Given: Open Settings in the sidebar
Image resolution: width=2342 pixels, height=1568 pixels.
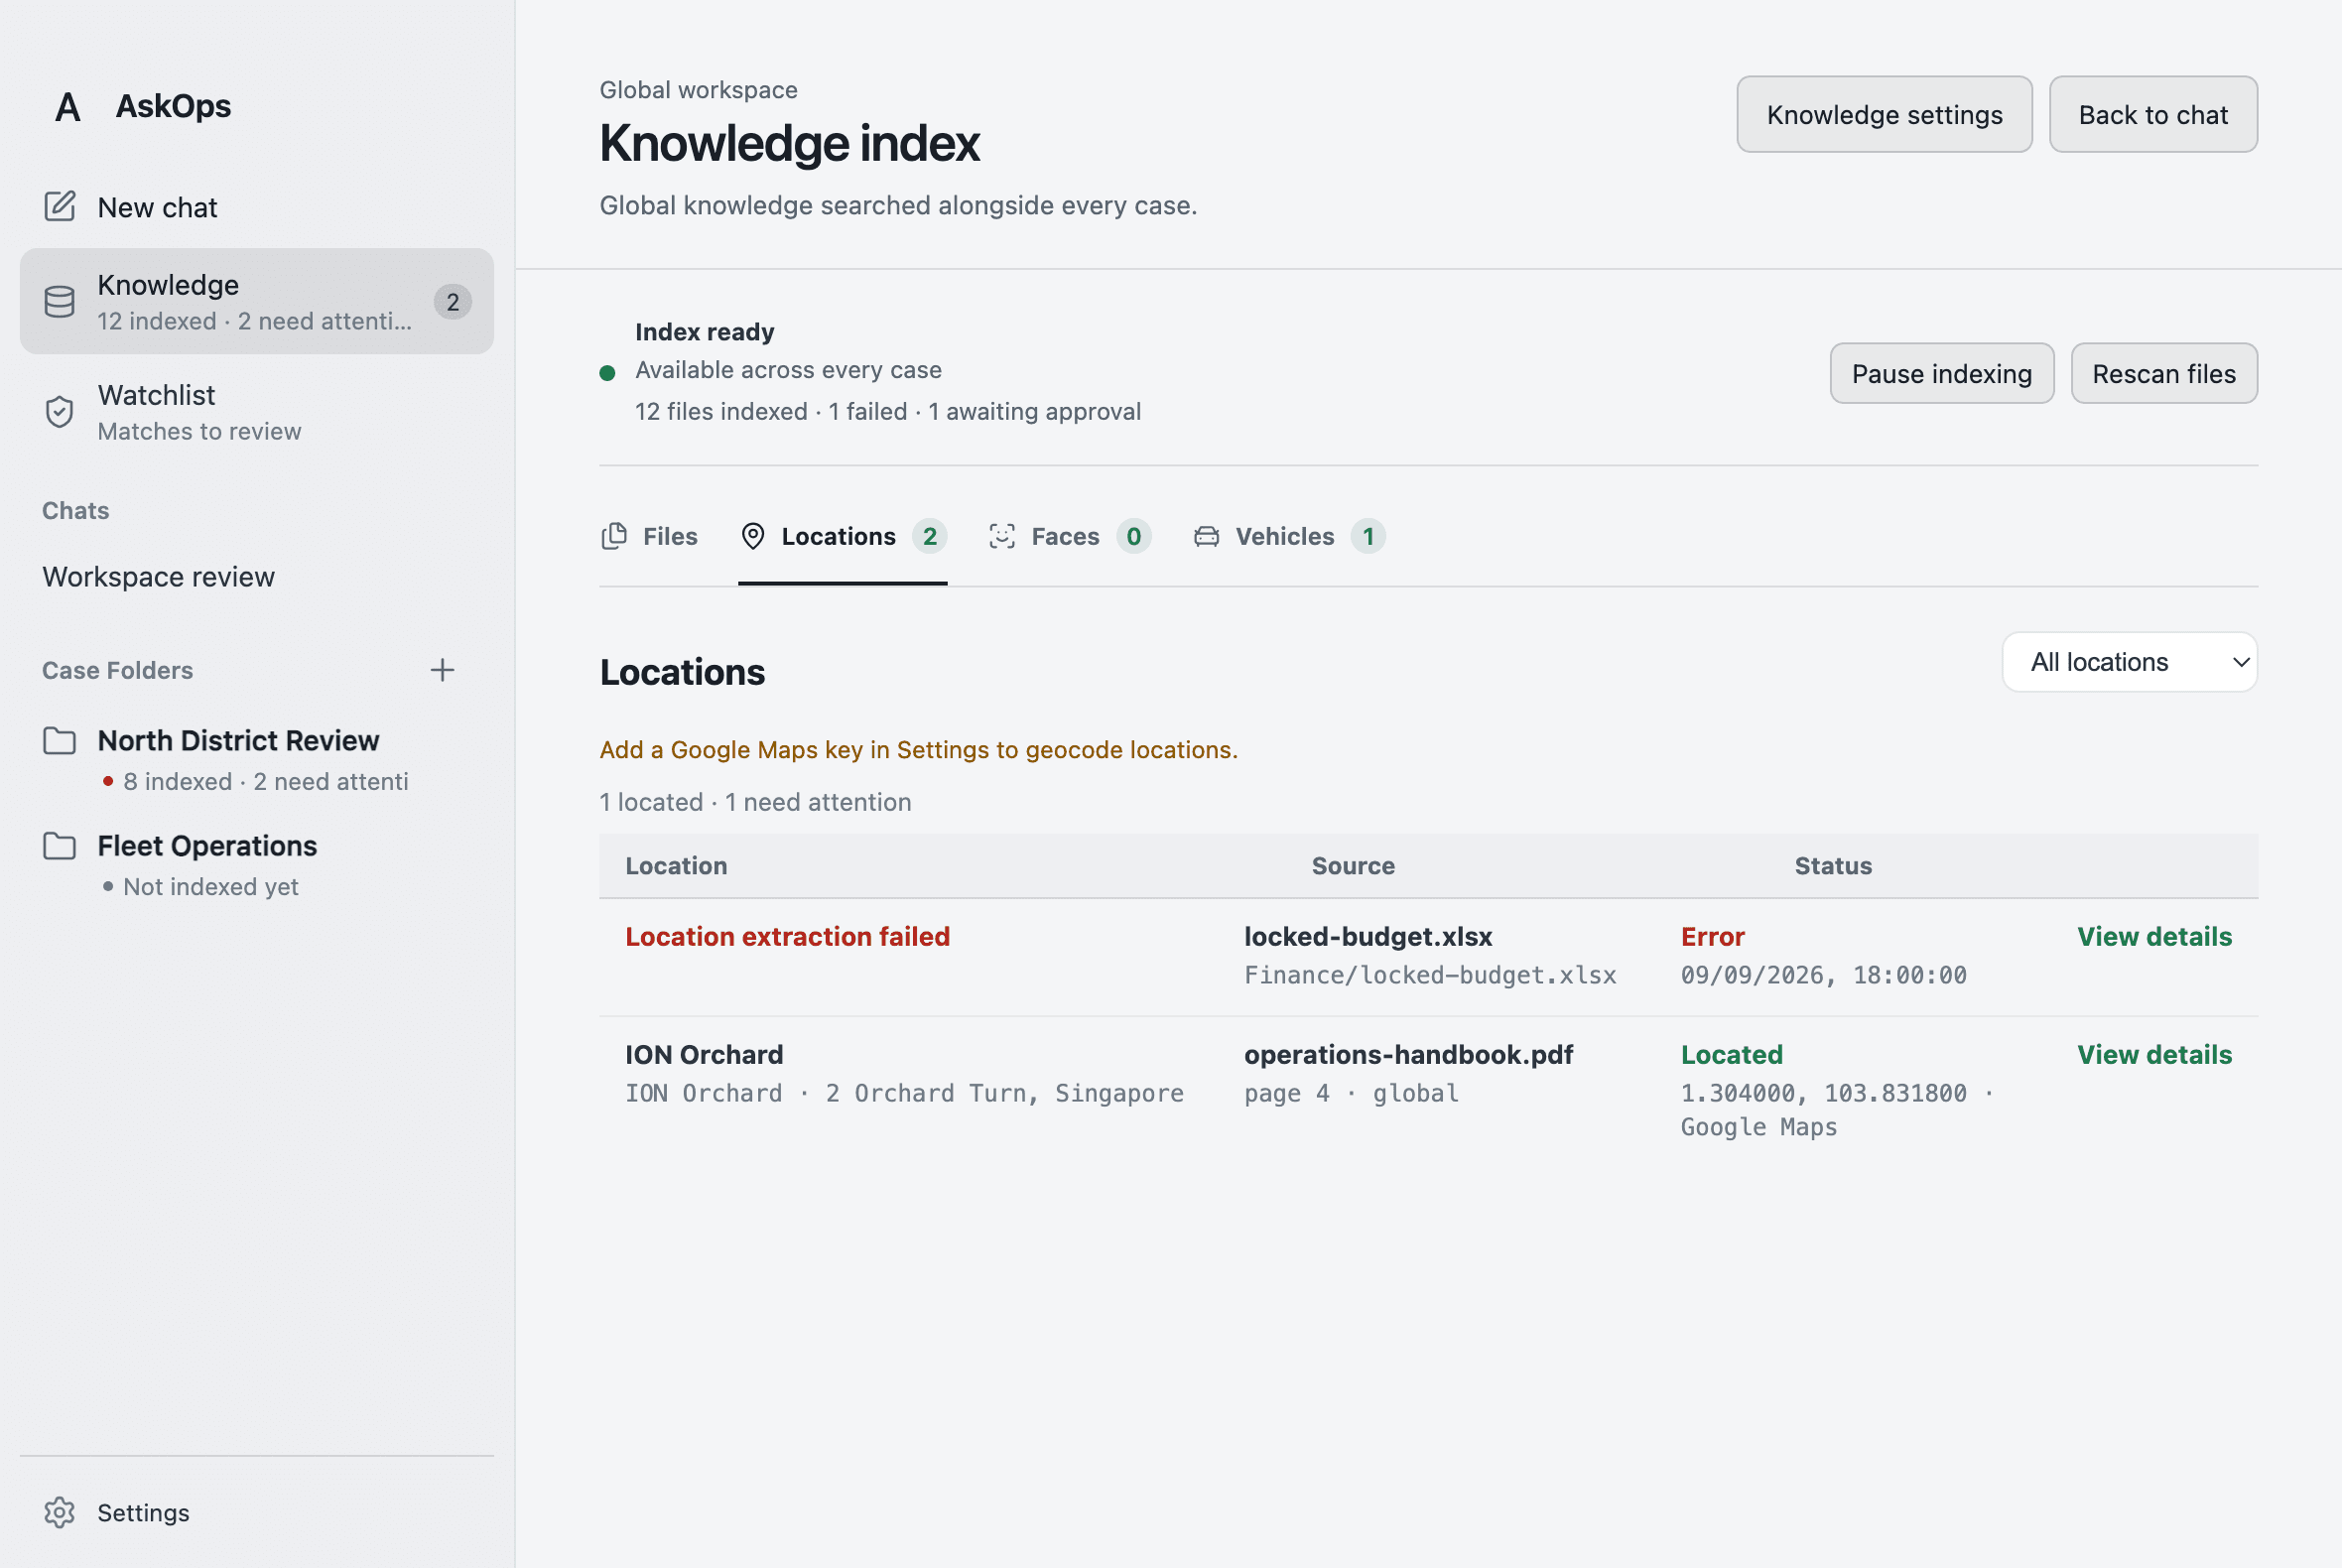Looking at the screenshot, I should click(257, 1513).
